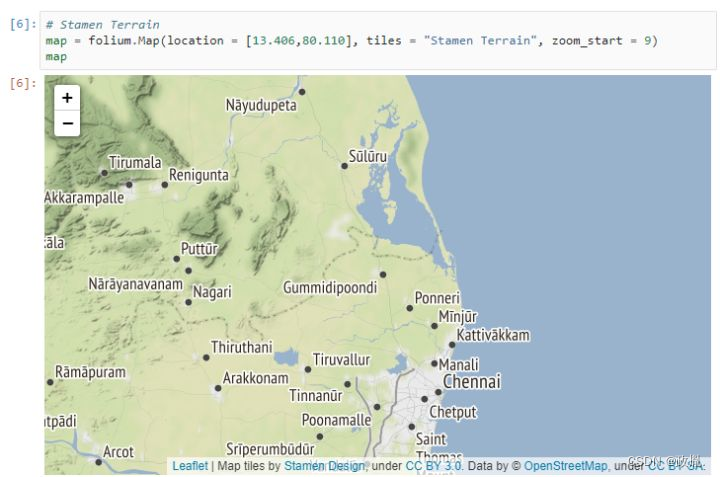Select the output prompt [6] beside the map
Viewport: 720px width, 477px height.
point(22,83)
